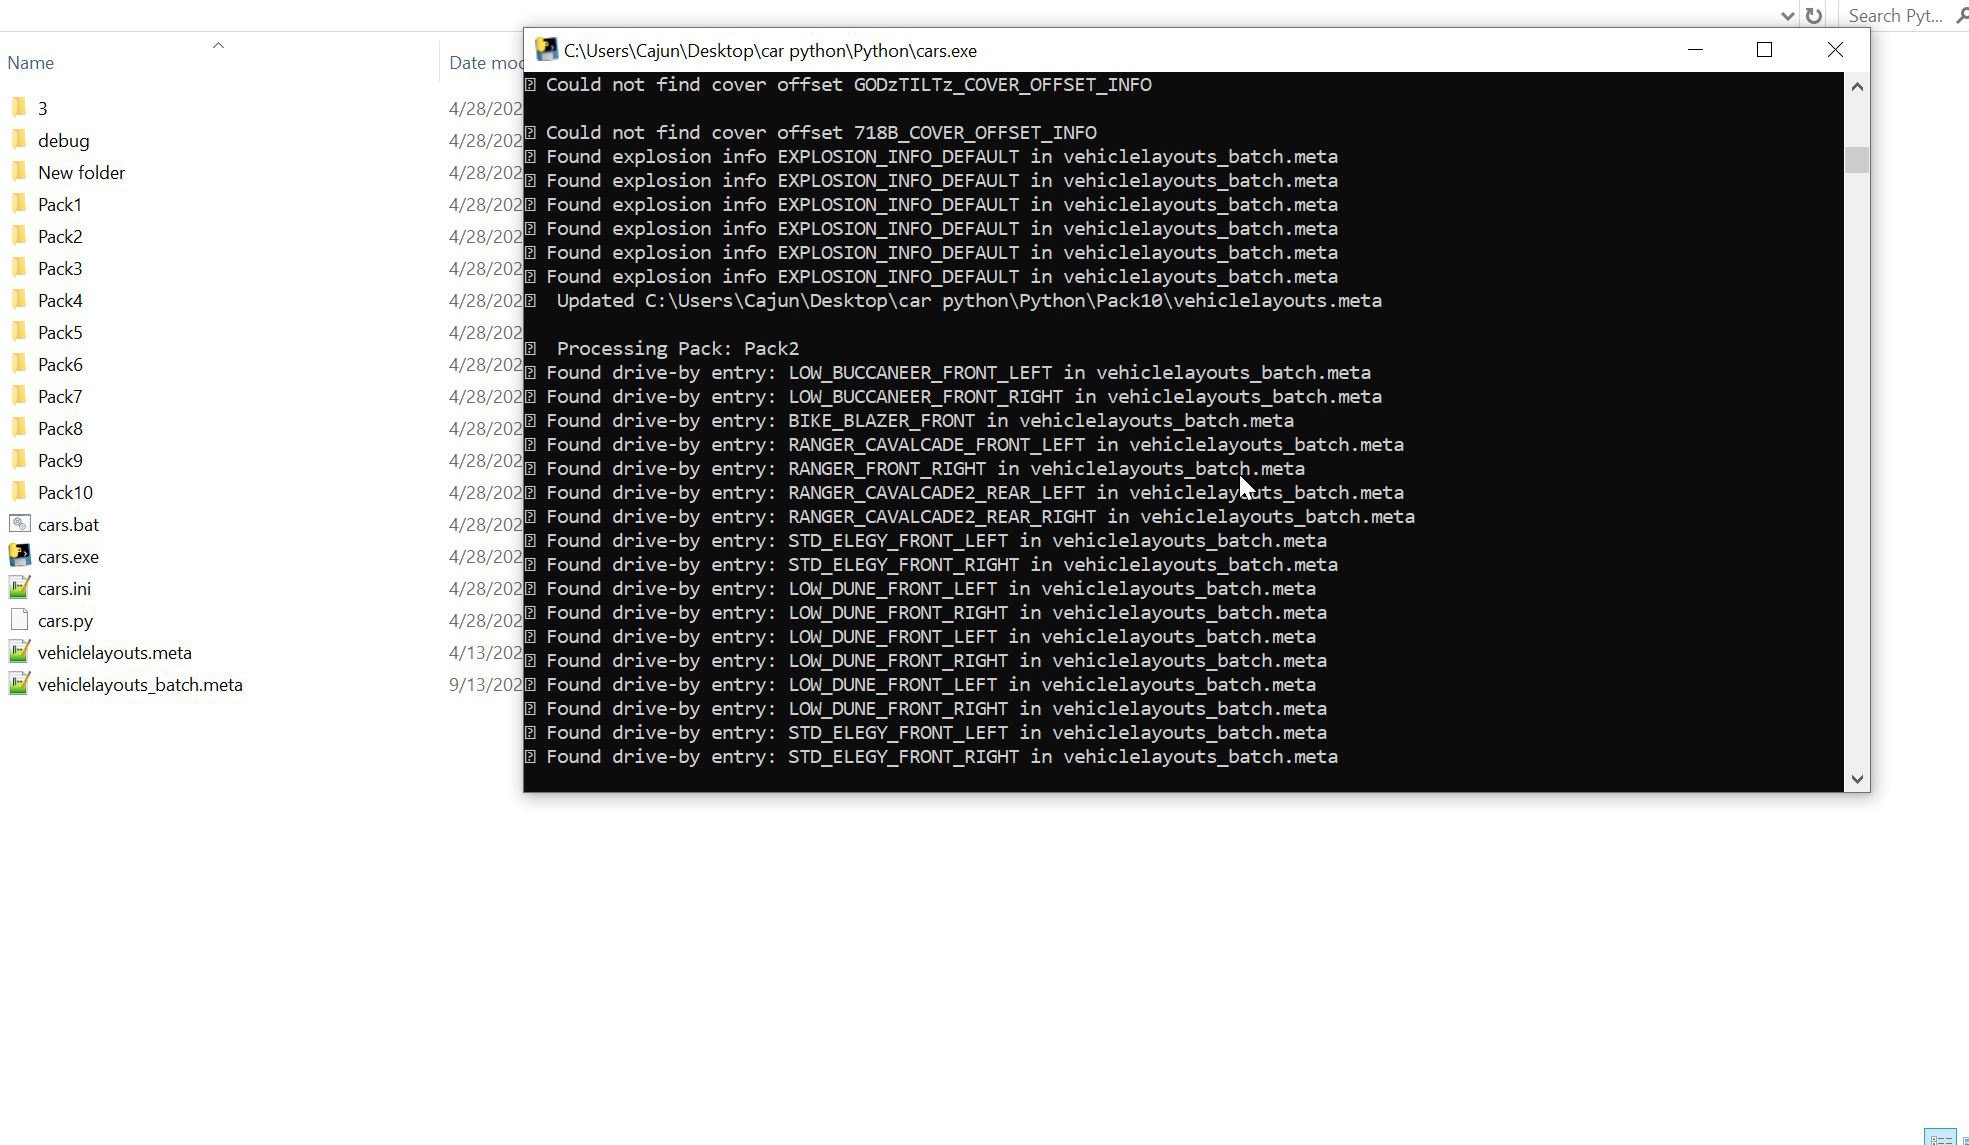Click the Pack1 folder icon
The image size is (1969, 1145).
click(19, 204)
